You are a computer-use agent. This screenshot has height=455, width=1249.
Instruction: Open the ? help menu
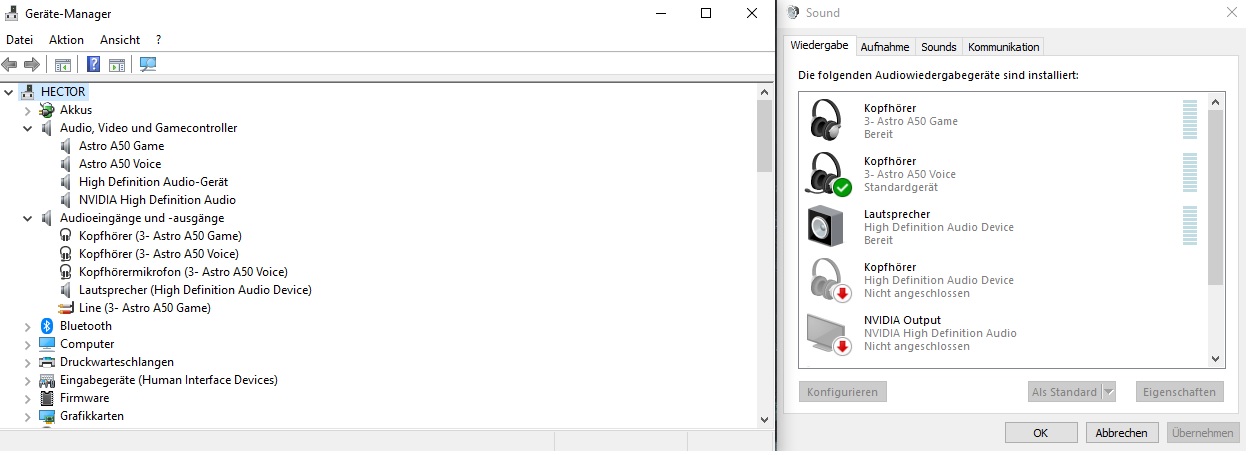tap(158, 40)
